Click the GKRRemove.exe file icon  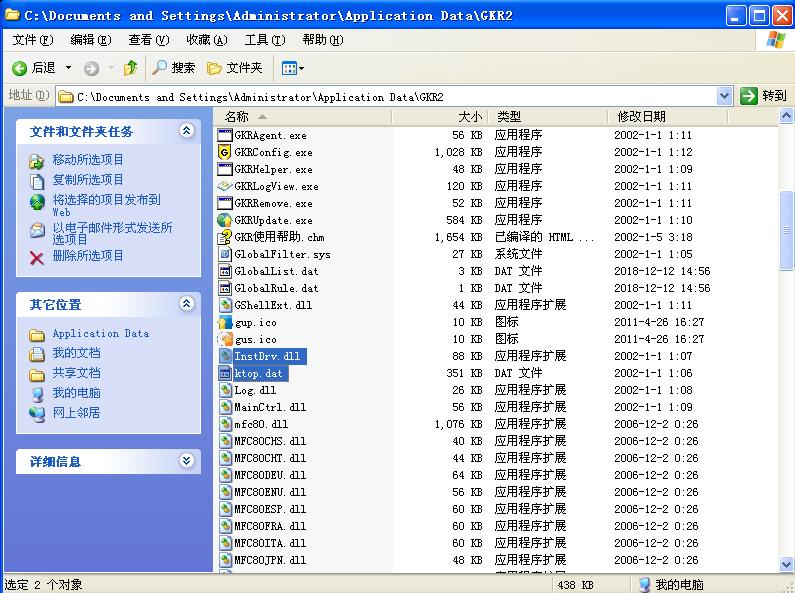[x=224, y=203]
